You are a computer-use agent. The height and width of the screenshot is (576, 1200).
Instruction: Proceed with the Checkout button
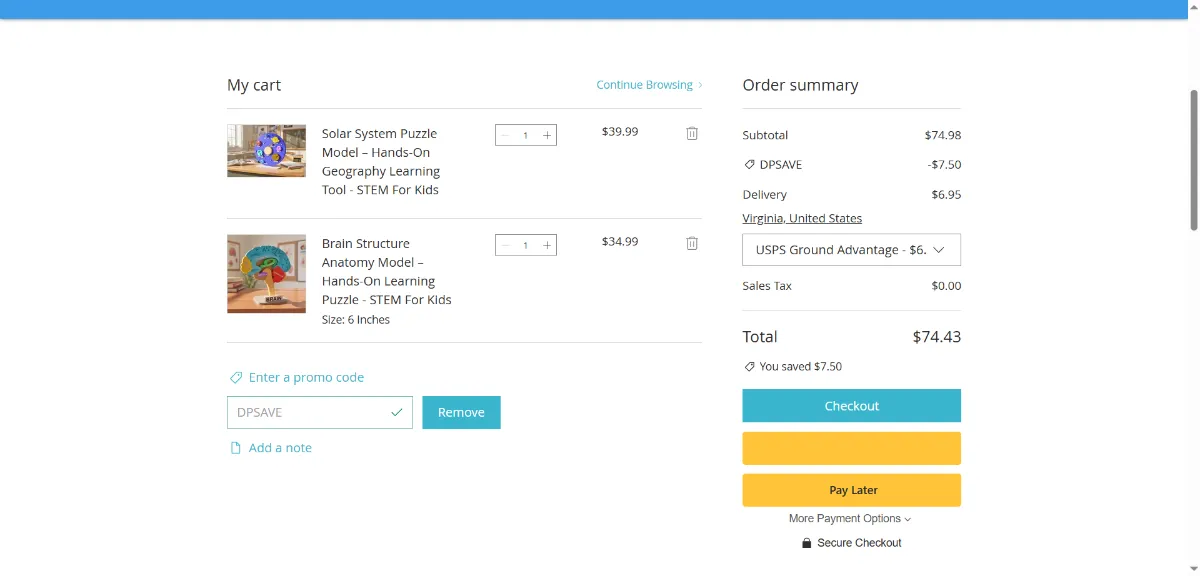[851, 406]
